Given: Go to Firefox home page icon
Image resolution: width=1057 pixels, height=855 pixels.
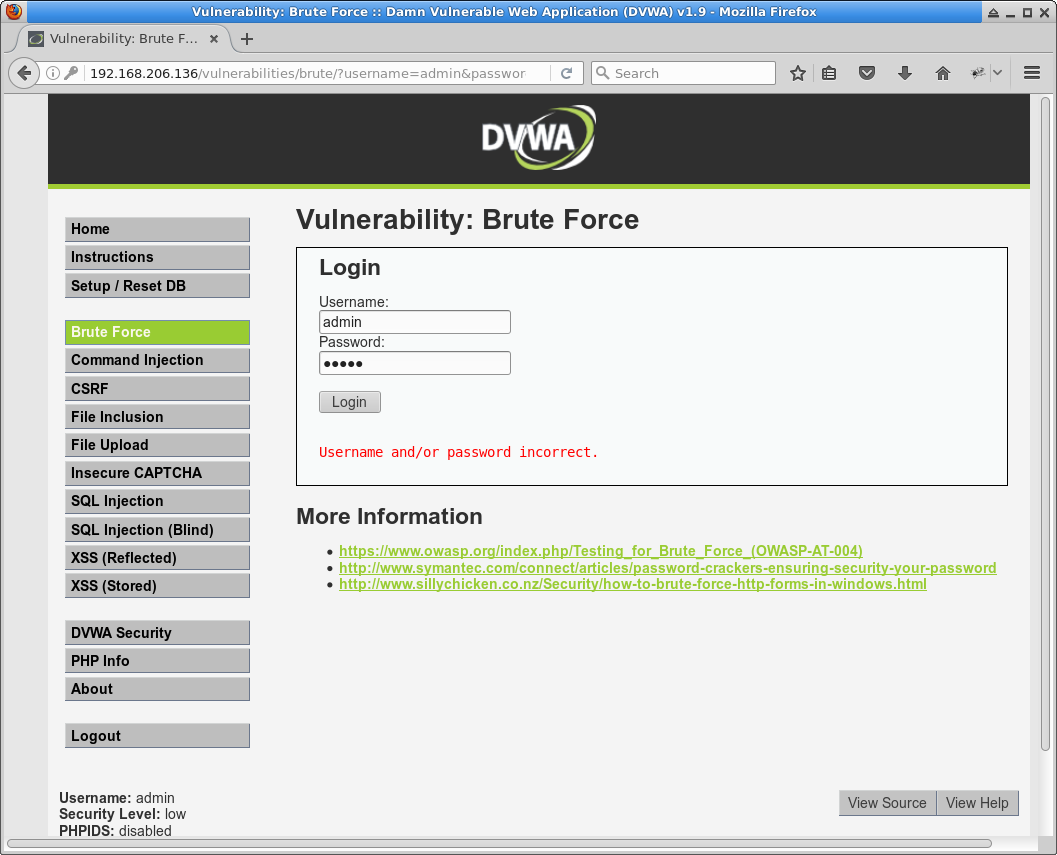Looking at the screenshot, I should click(942, 73).
